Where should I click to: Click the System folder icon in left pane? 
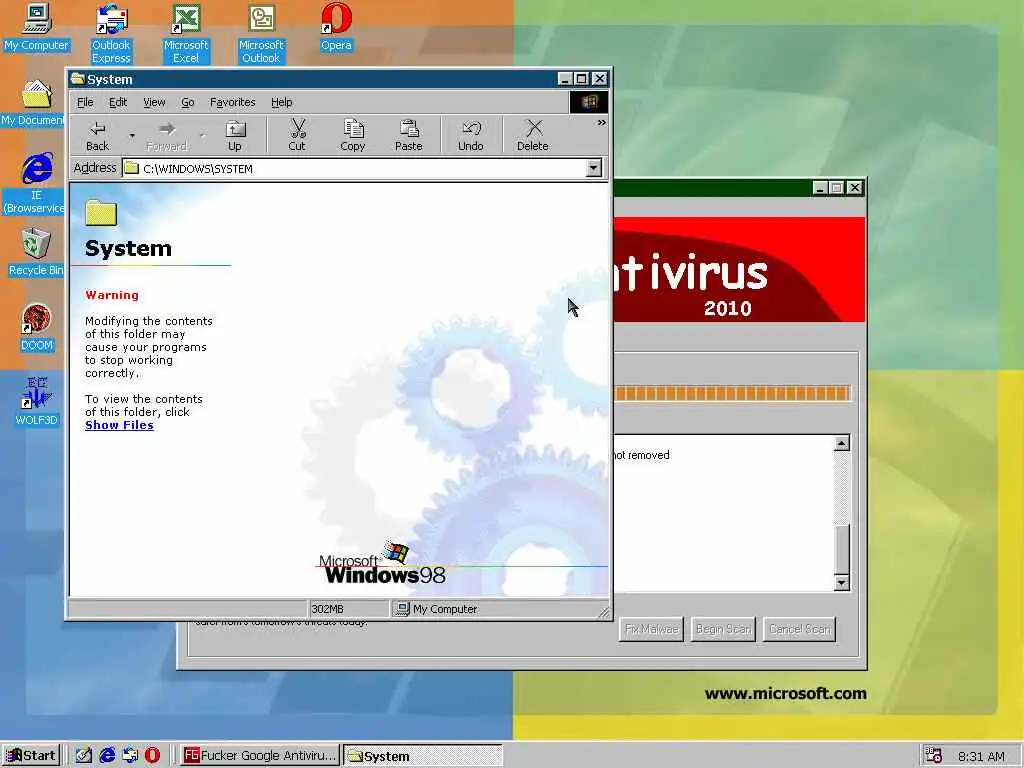[101, 213]
